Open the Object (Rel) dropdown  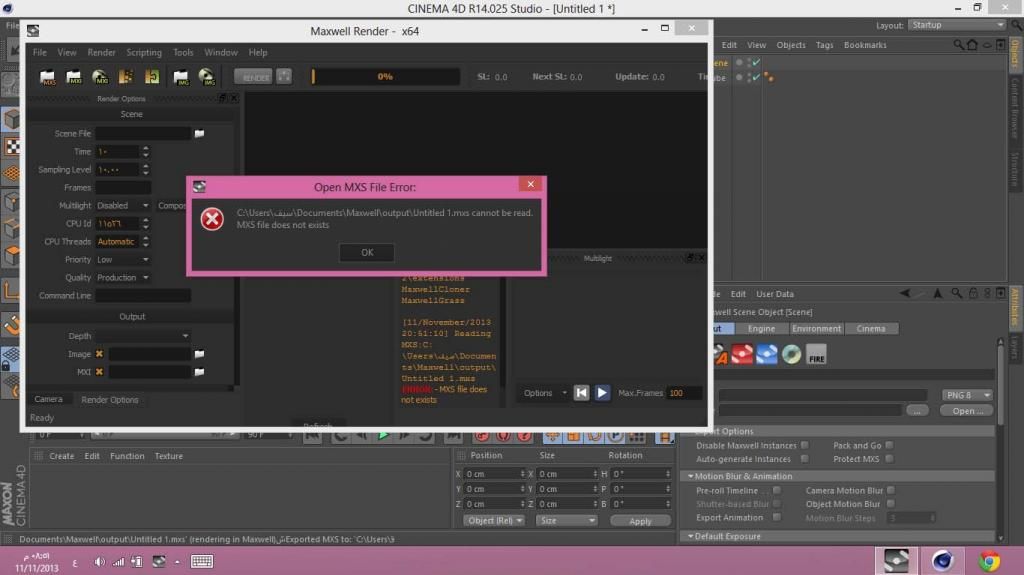click(494, 521)
